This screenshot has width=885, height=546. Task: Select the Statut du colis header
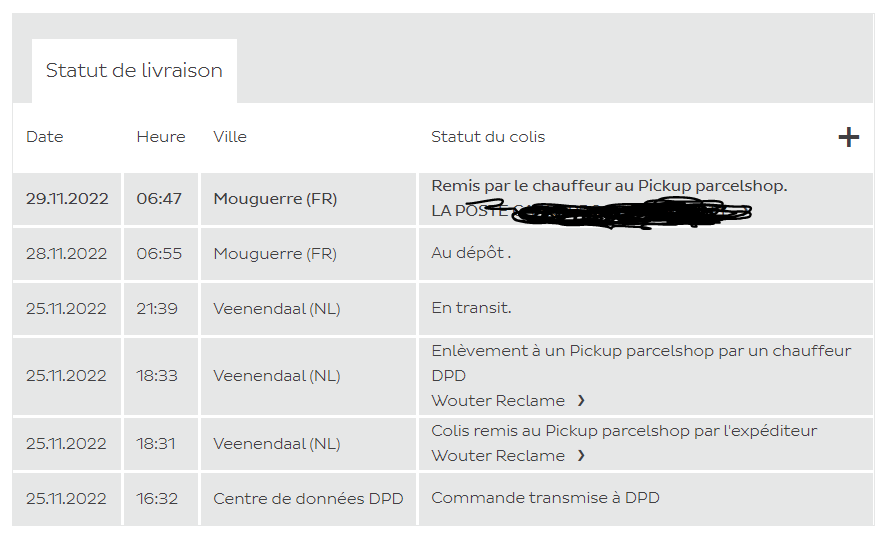[x=488, y=137]
